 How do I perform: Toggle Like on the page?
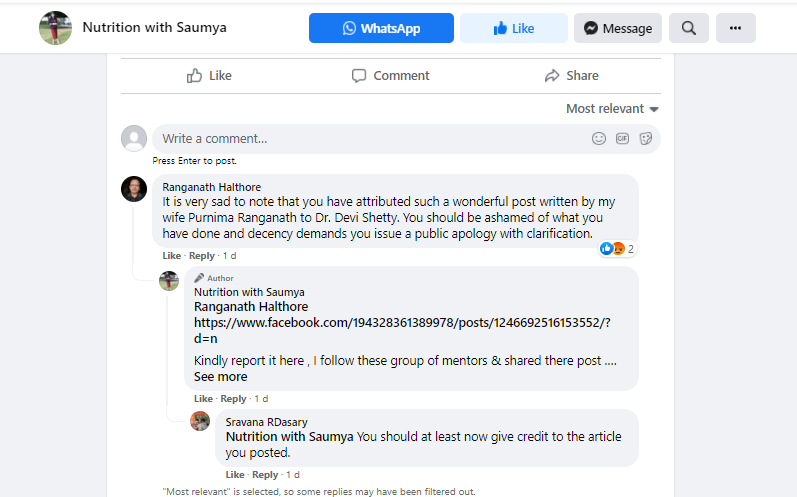[x=514, y=28]
